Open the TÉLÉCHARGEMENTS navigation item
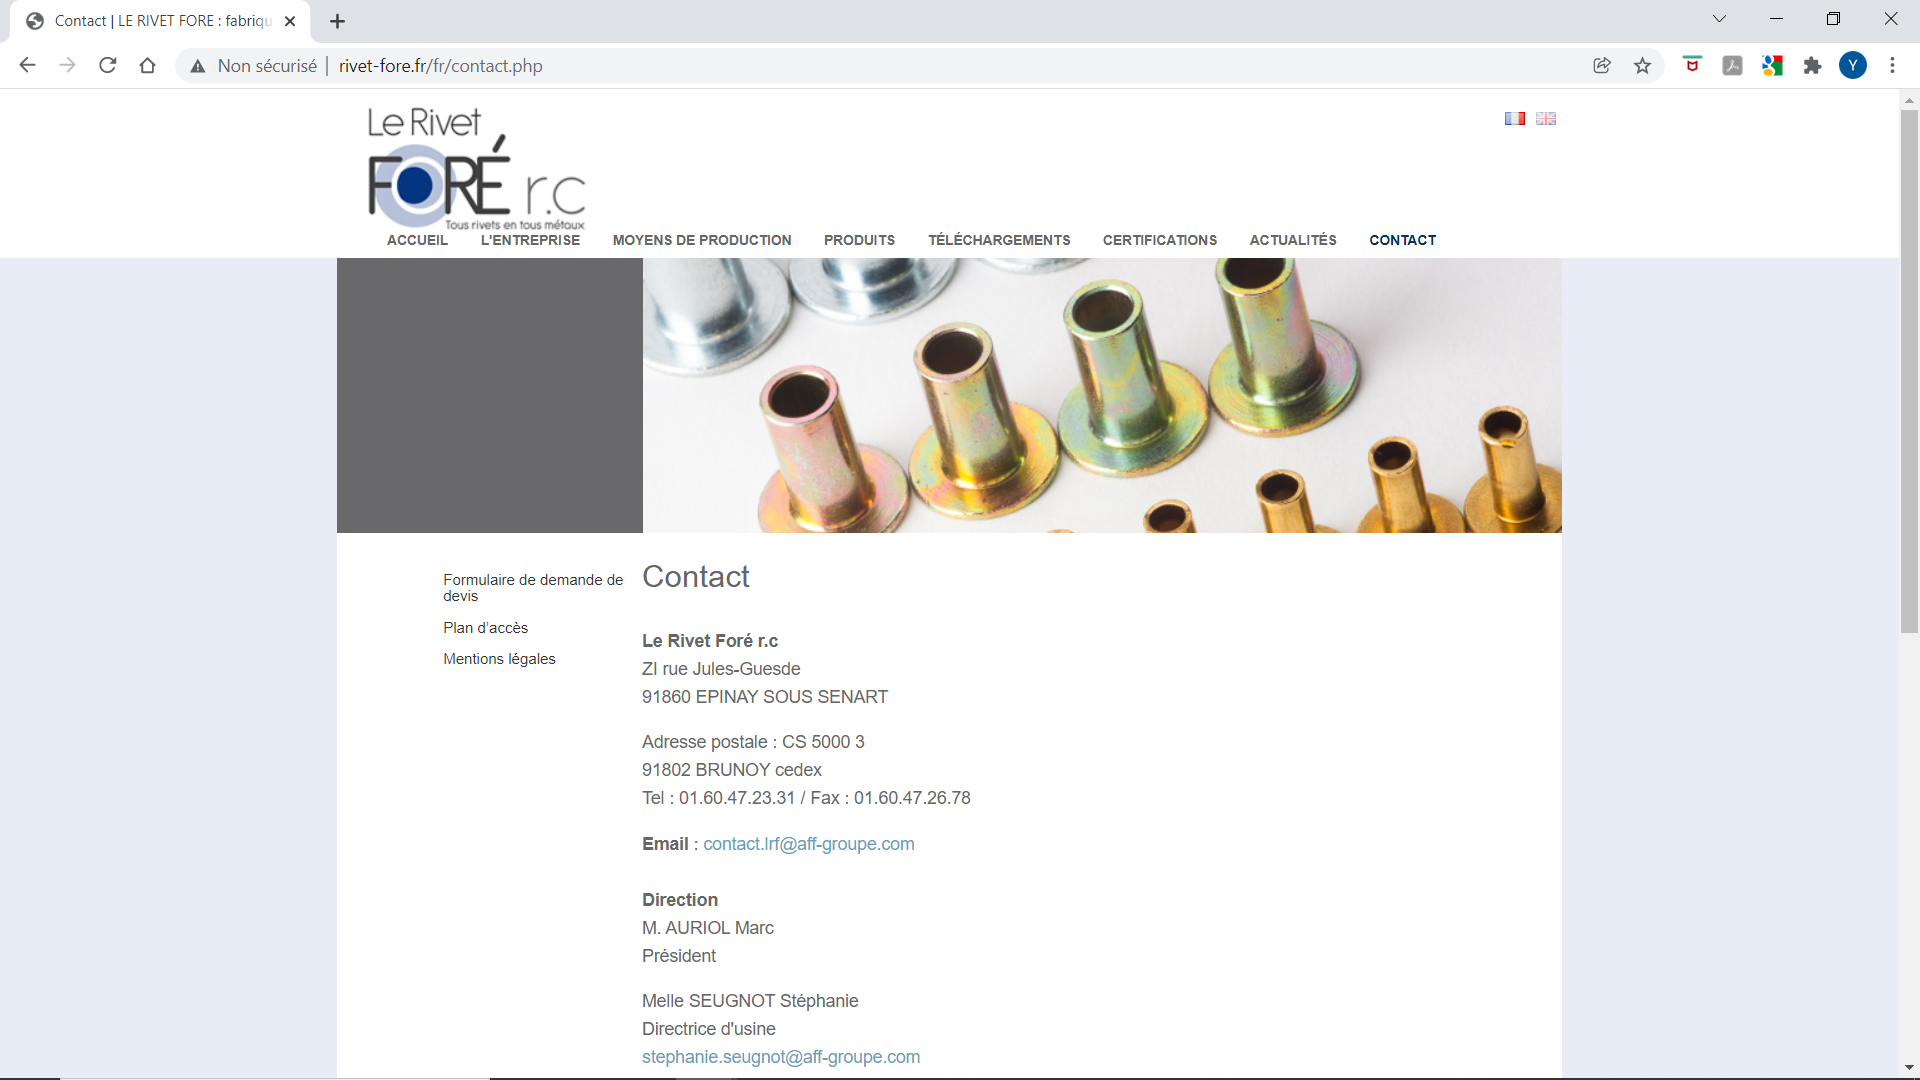This screenshot has height=1080, width=1920. 998,240
